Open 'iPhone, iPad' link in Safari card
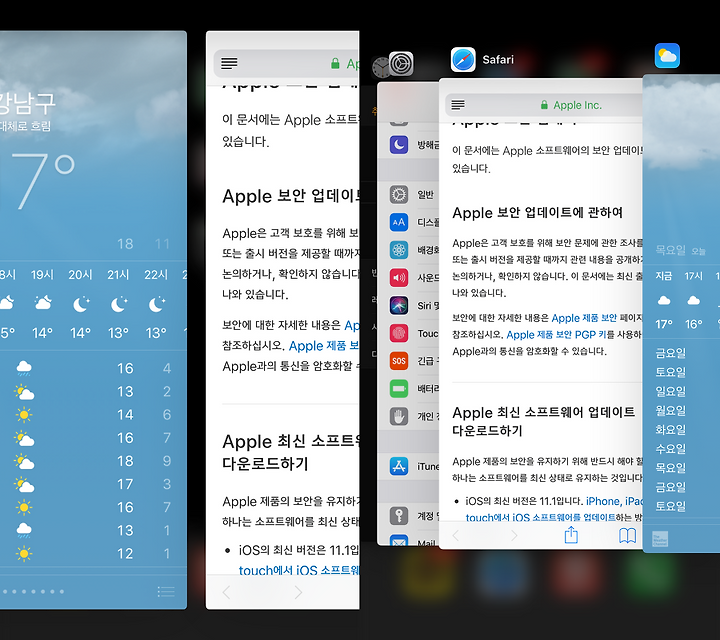The height and width of the screenshot is (640, 720). point(614,501)
